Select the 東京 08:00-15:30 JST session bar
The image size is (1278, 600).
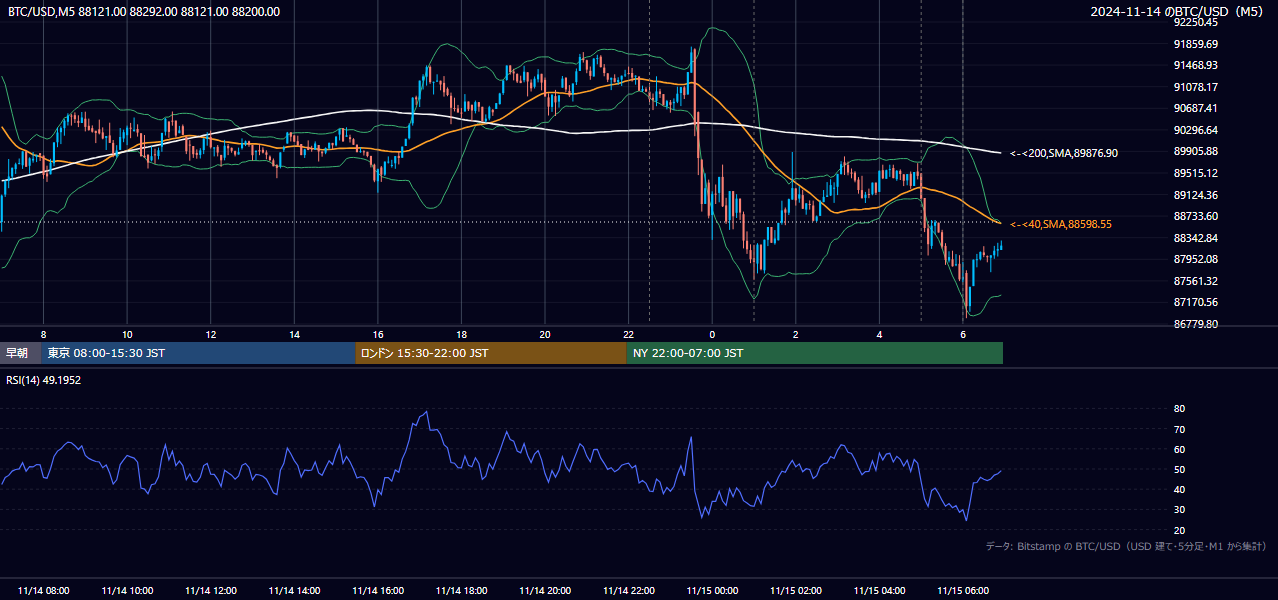point(198,353)
